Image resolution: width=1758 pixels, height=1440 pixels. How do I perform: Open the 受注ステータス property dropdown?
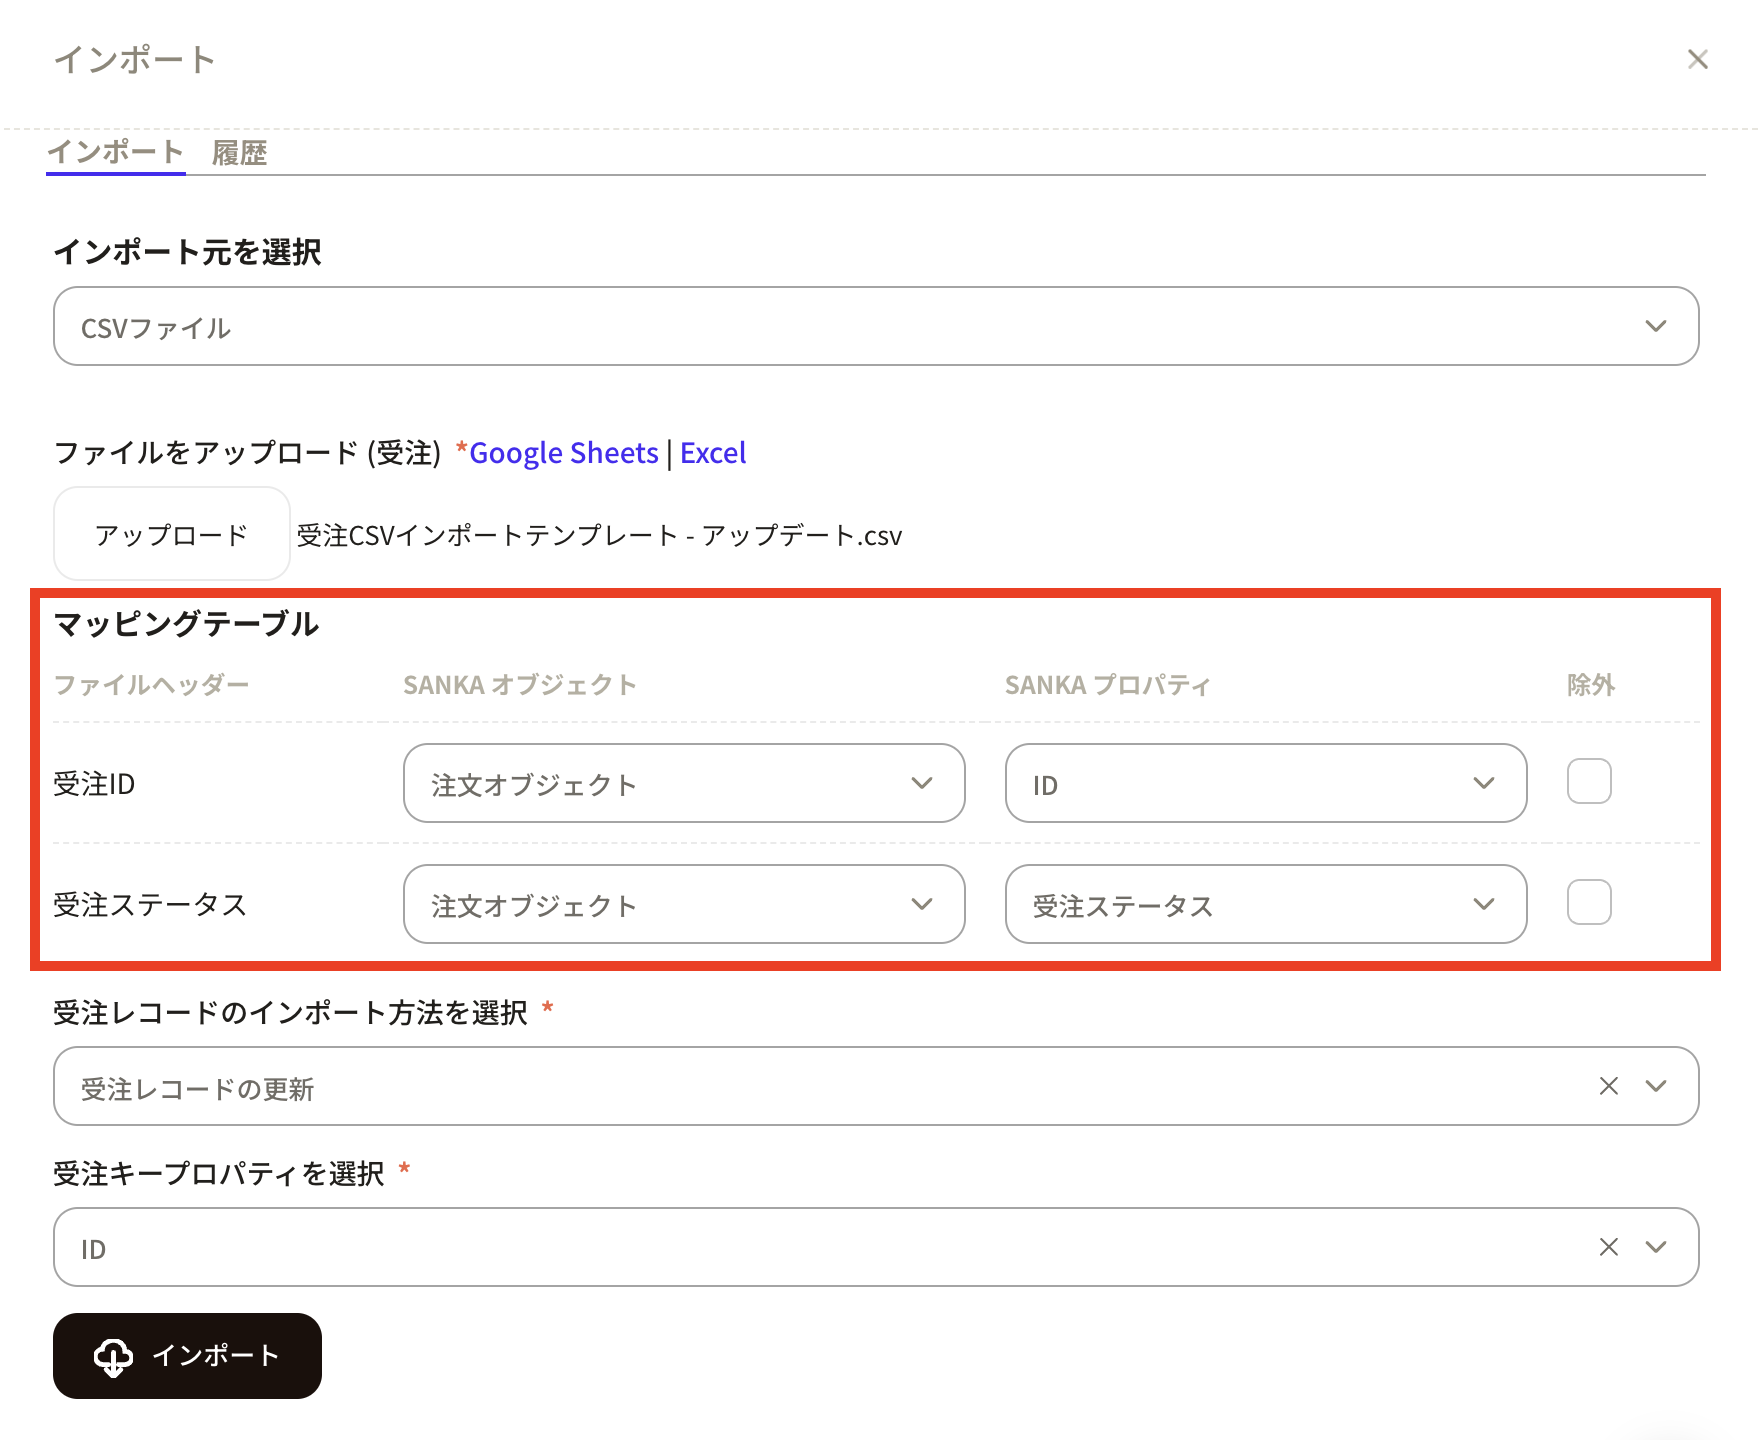(x=1265, y=904)
